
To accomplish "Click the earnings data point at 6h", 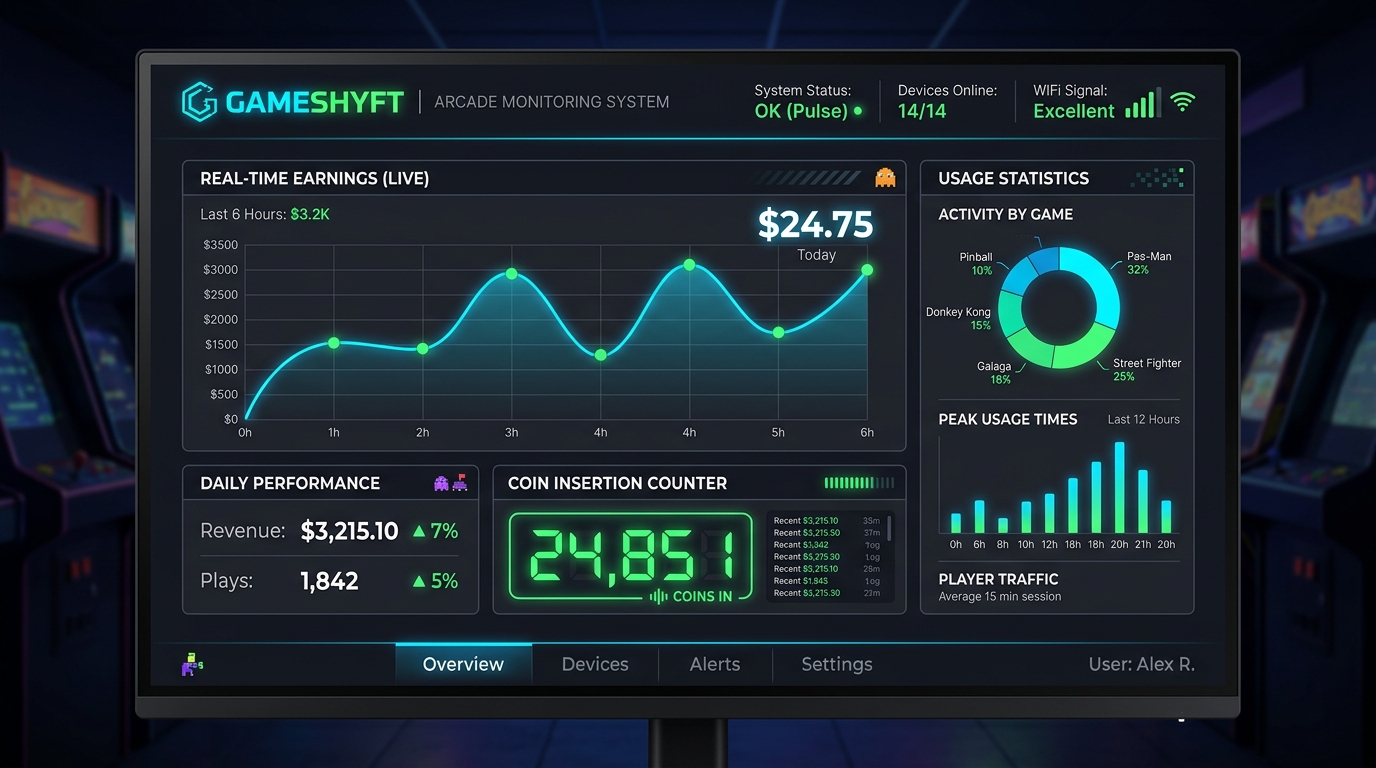I will 867,270.
